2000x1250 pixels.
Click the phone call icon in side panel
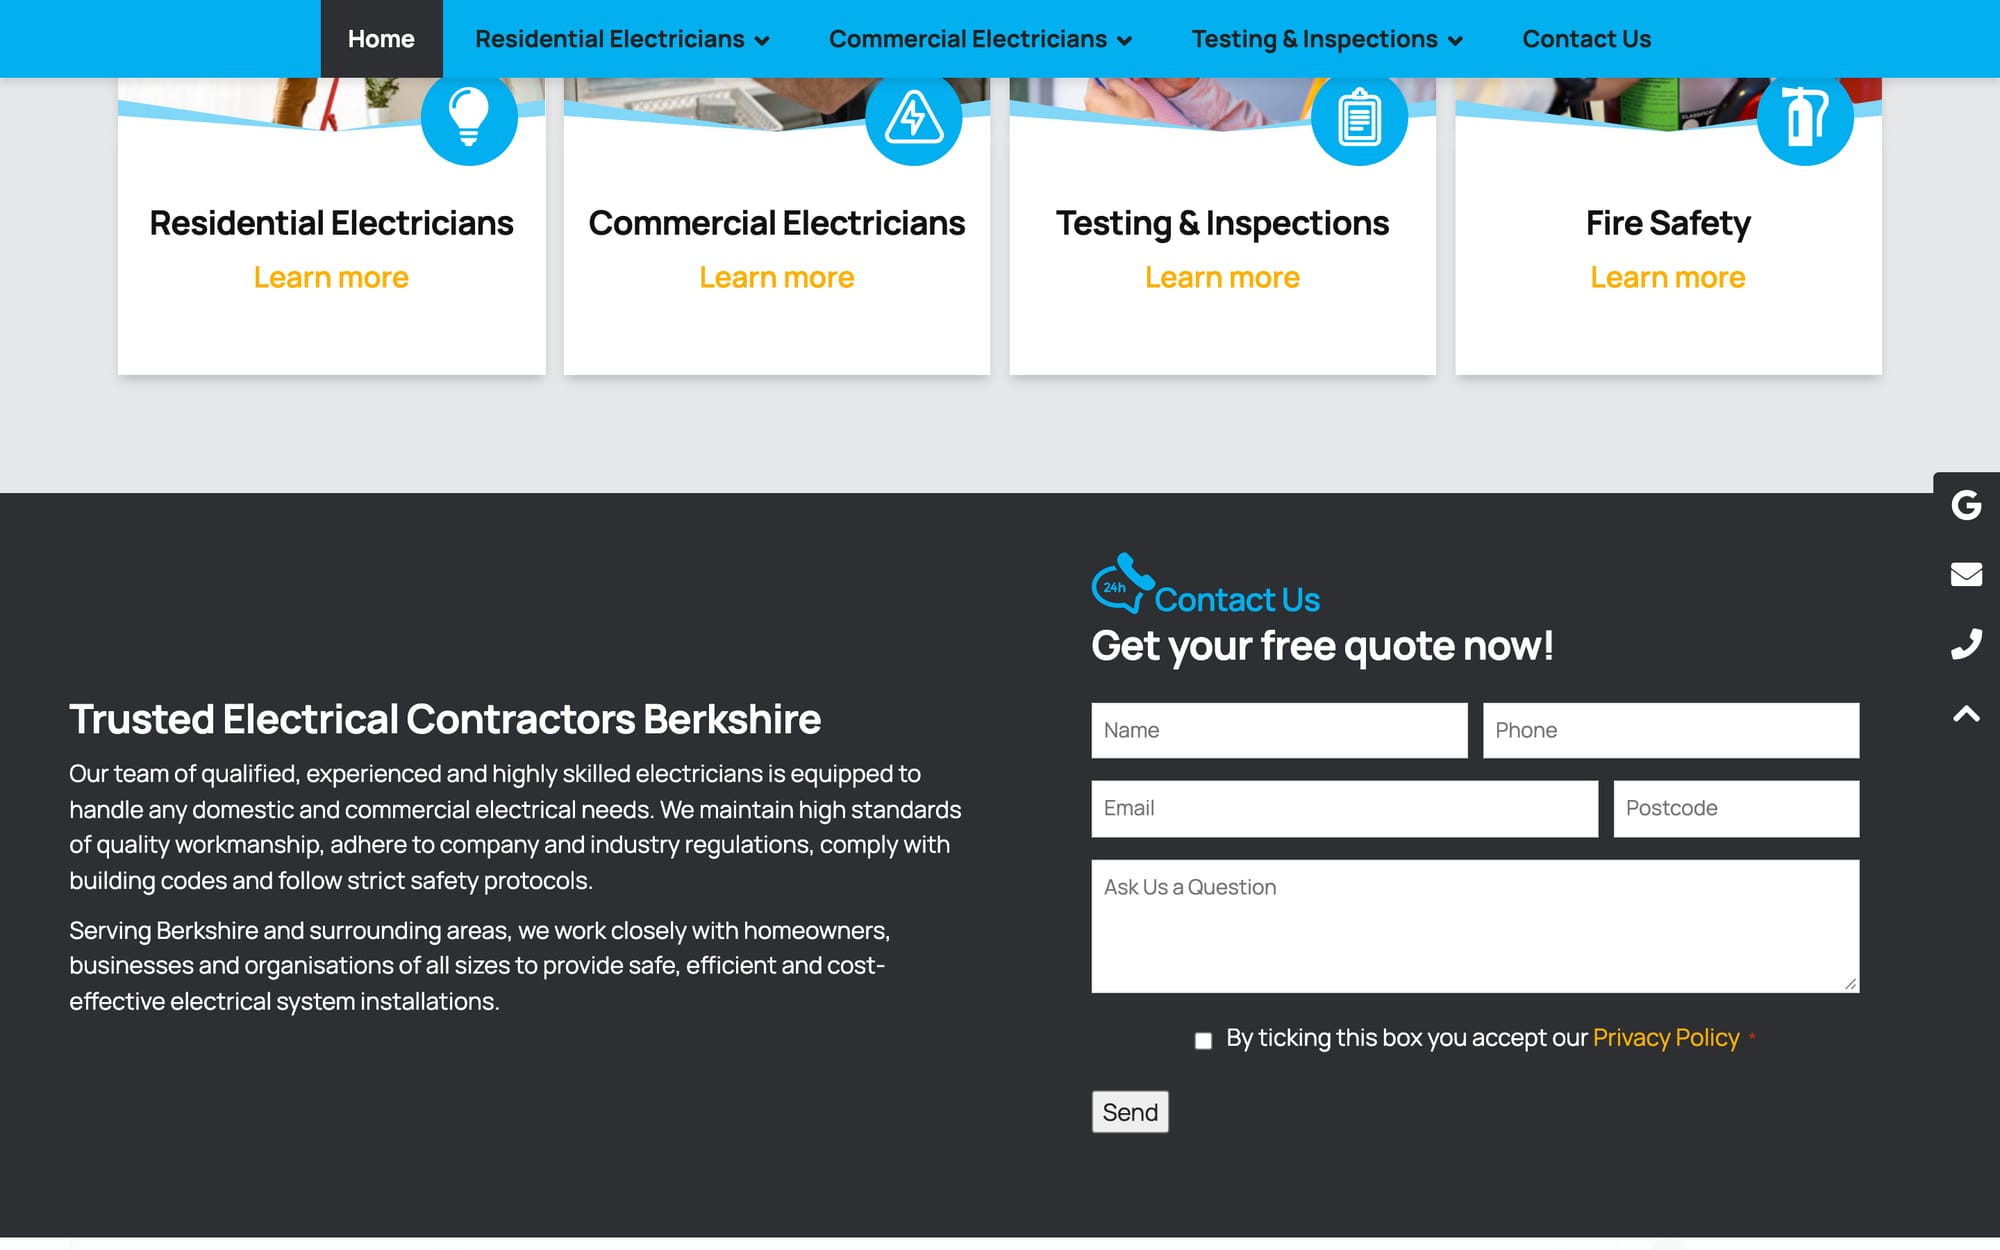click(x=1966, y=644)
